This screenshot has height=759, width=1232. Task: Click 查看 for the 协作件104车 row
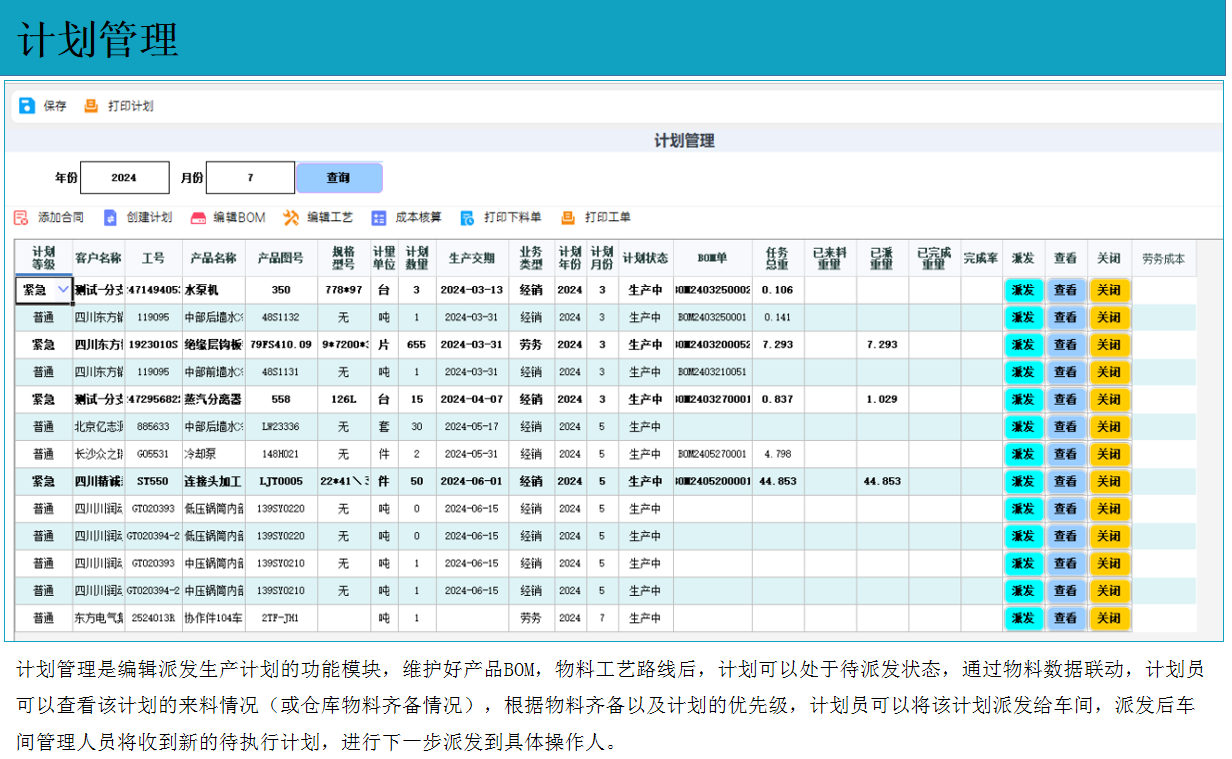pos(1066,618)
